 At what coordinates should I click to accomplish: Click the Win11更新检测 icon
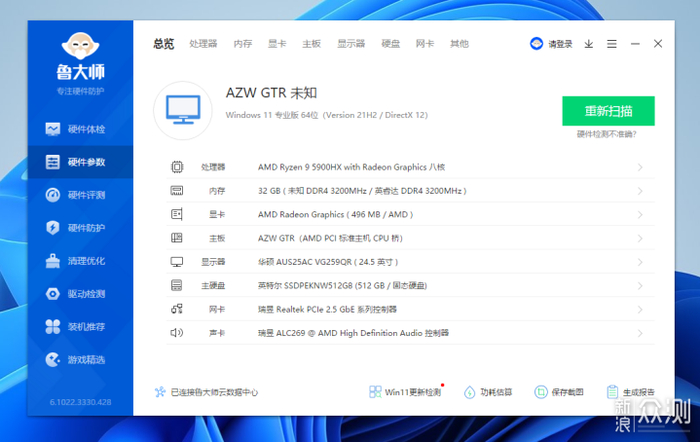point(375,392)
